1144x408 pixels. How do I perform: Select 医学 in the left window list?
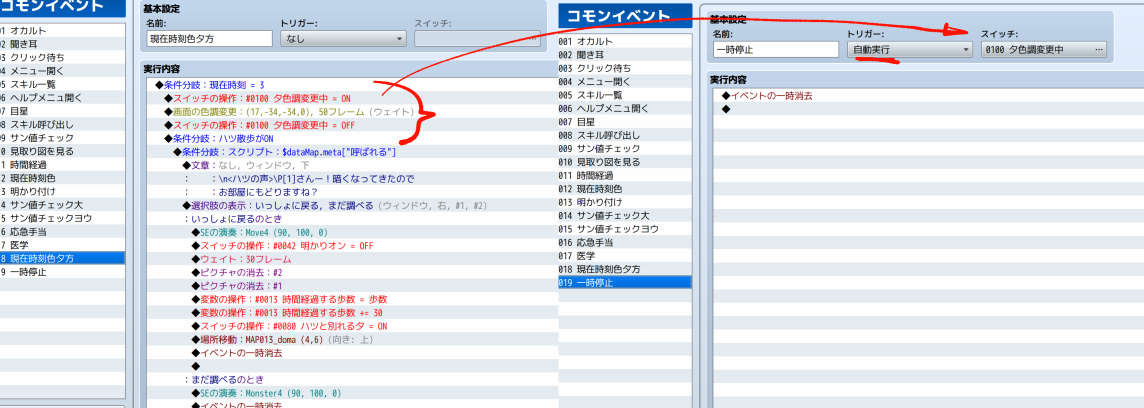click(x=62, y=245)
